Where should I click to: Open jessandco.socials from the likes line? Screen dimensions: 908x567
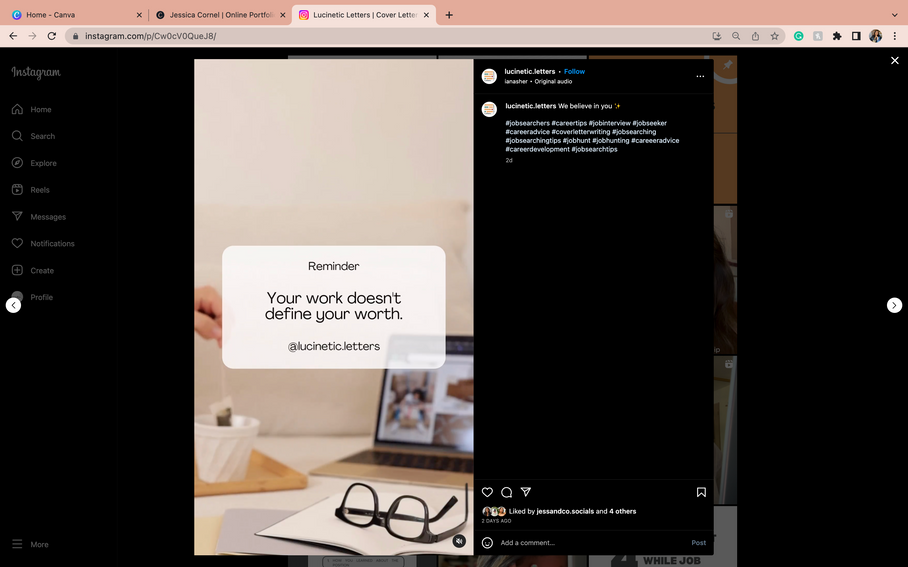[565, 511]
